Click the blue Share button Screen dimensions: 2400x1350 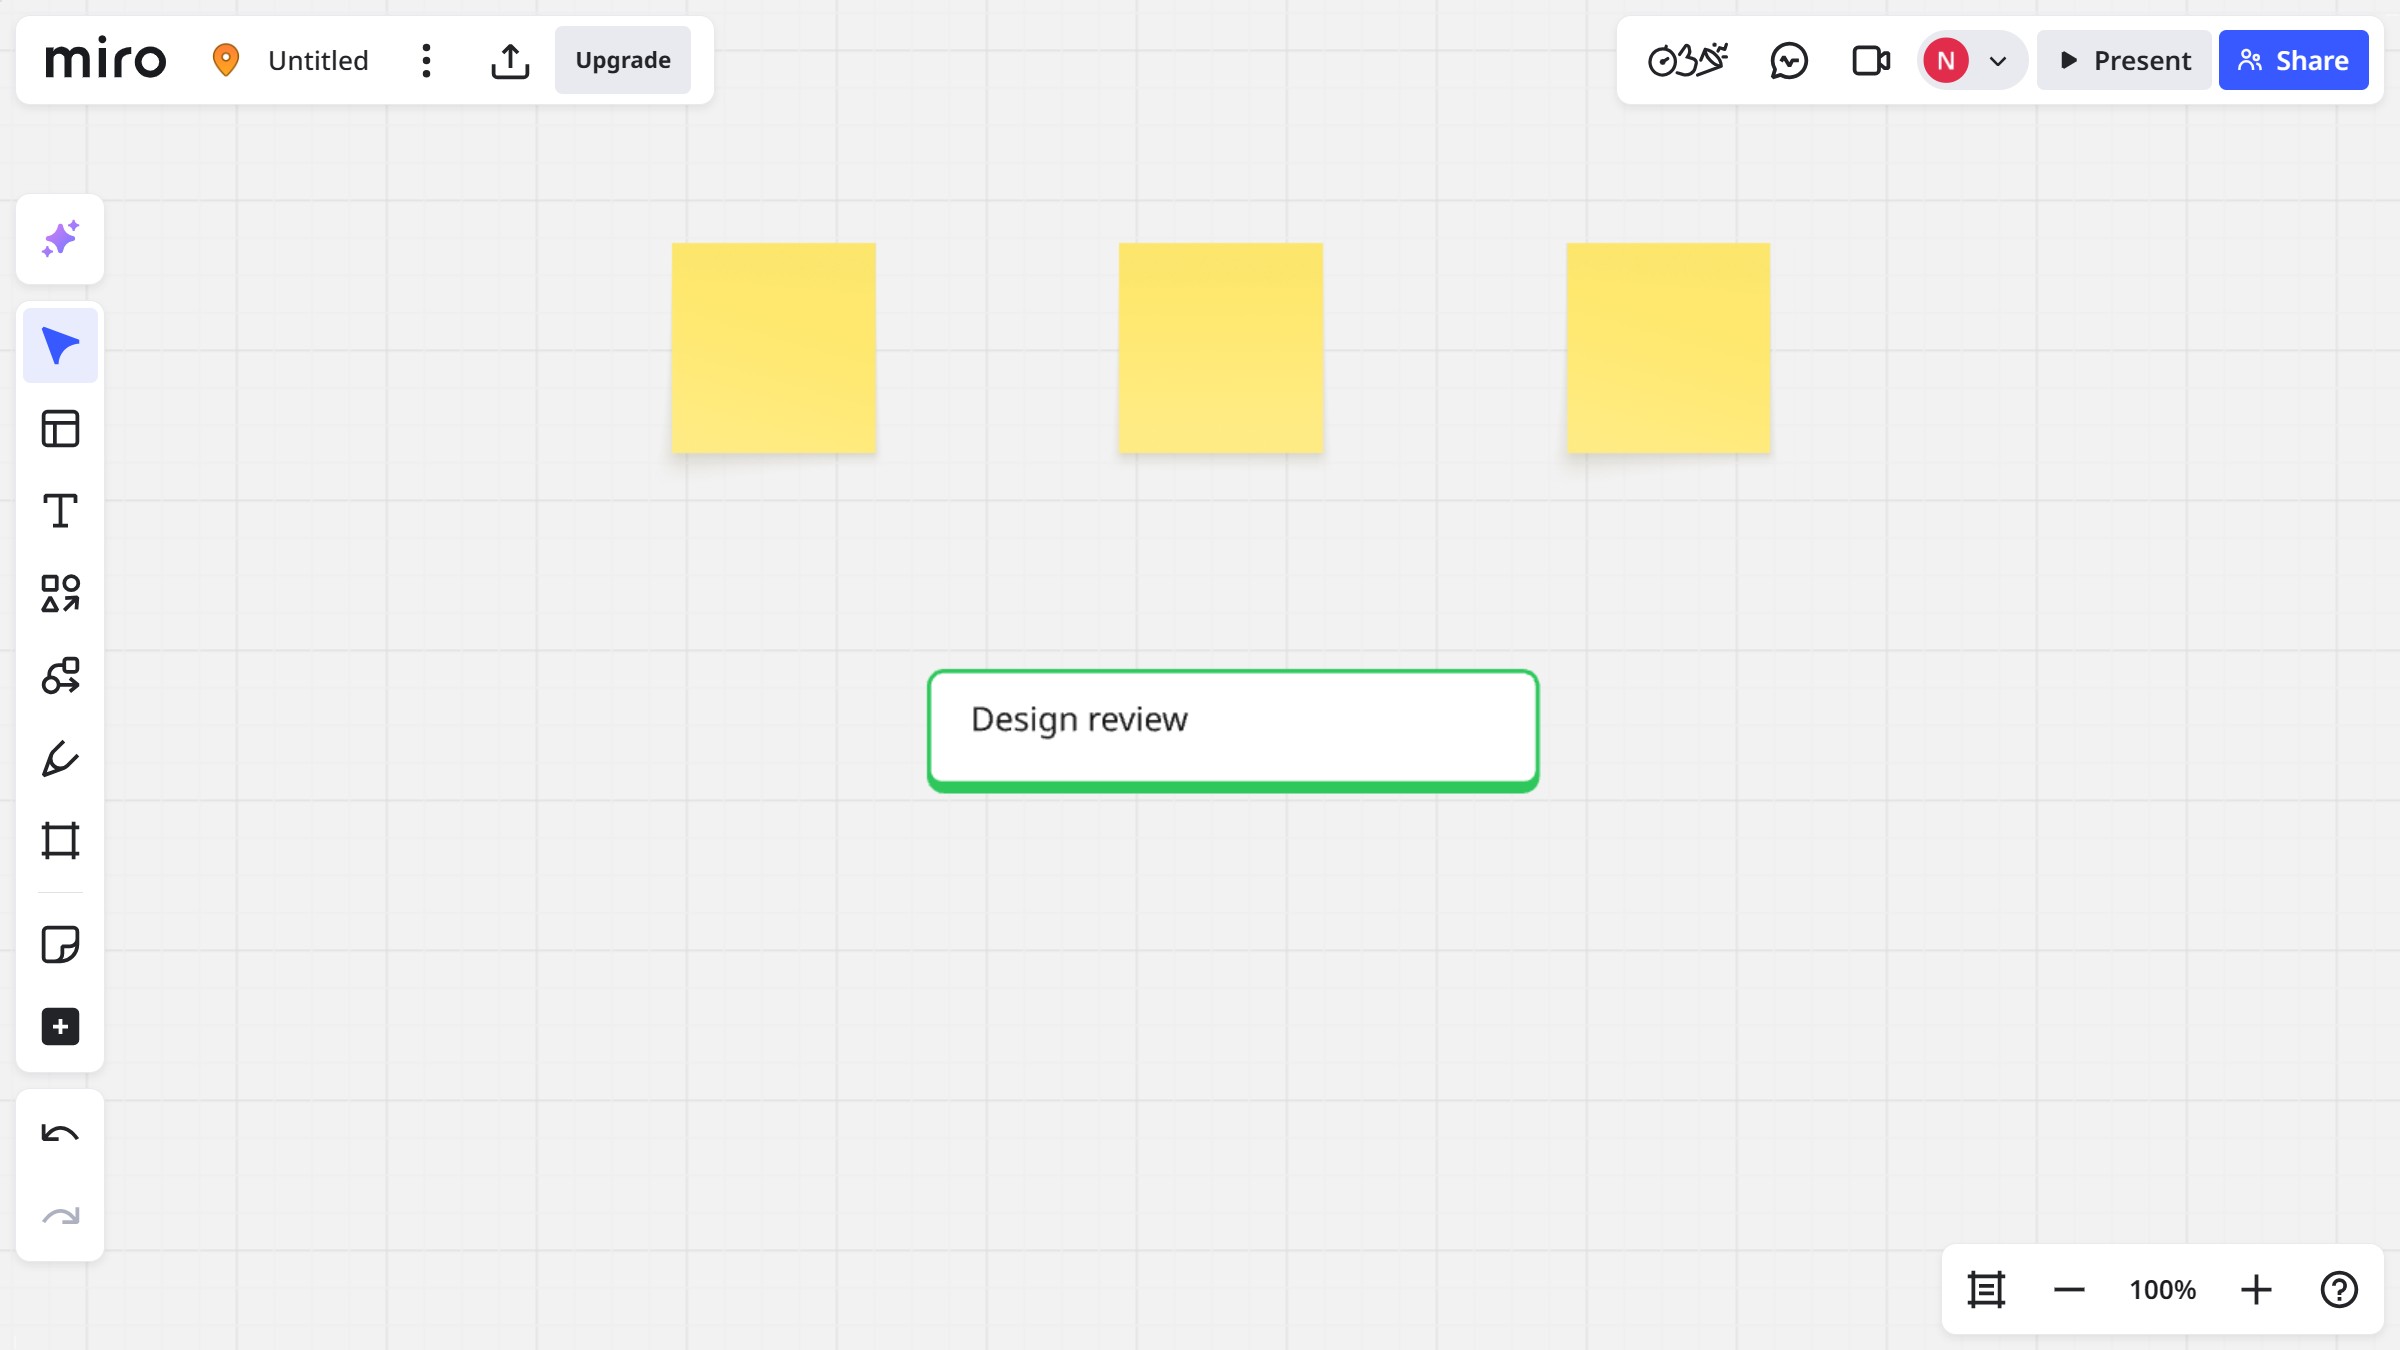[2293, 61]
